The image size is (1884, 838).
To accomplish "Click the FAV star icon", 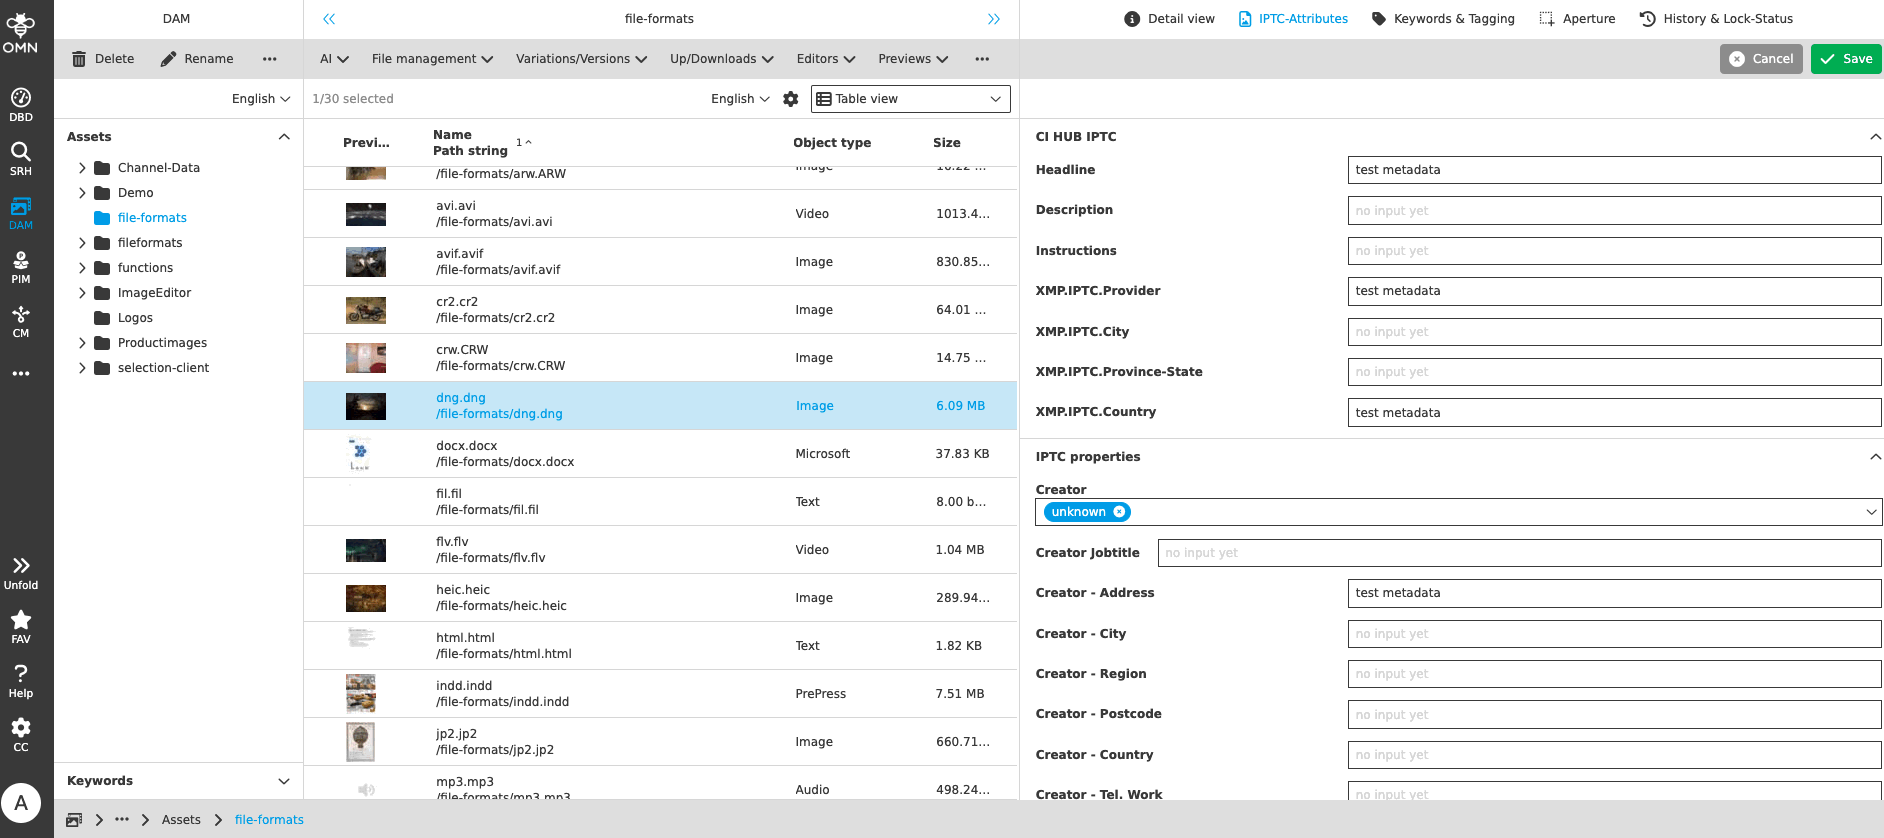I will [x=21, y=626].
